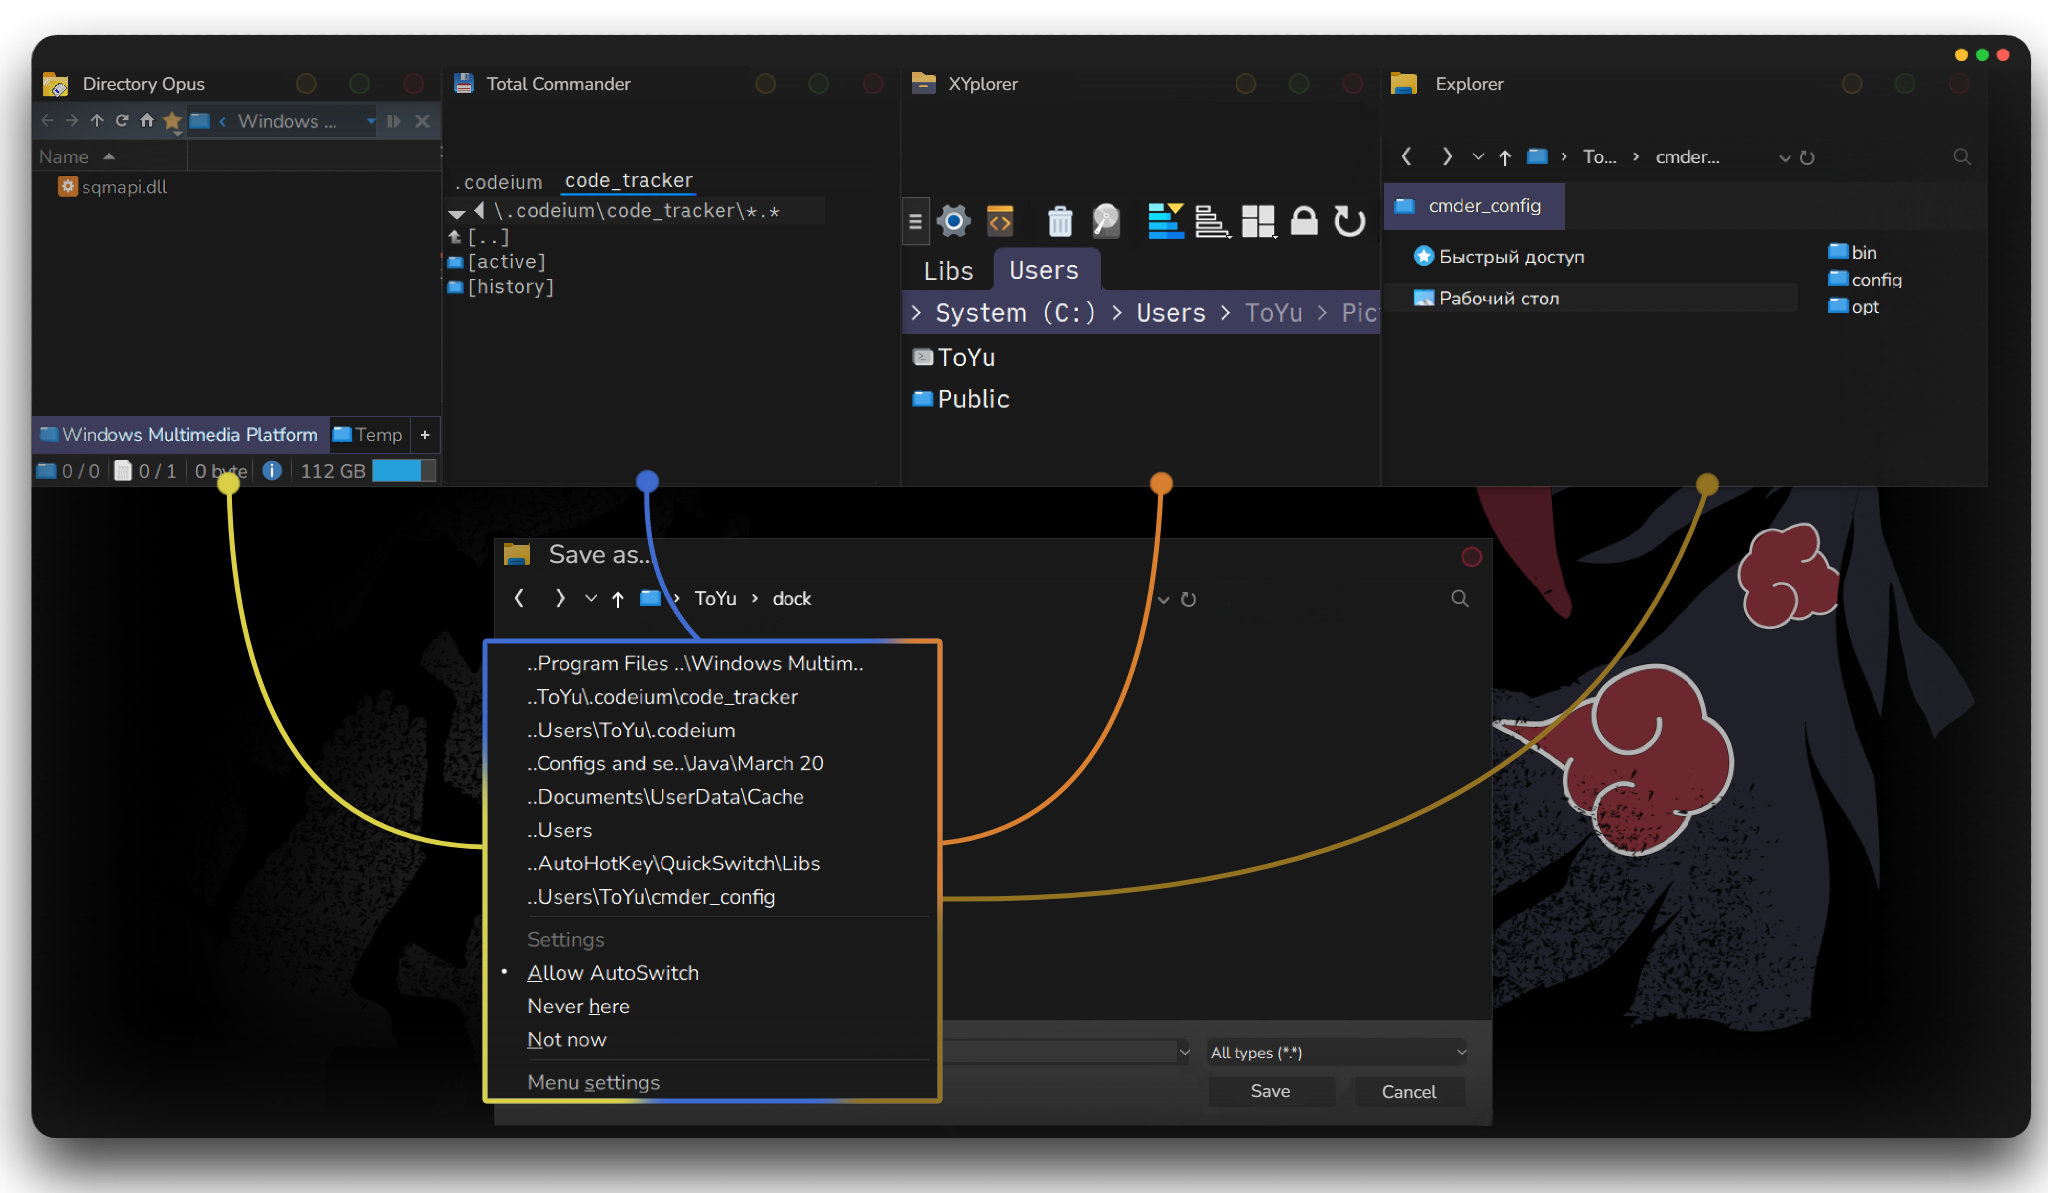Click XYplorer recycle bin trash icon

(x=1059, y=221)
